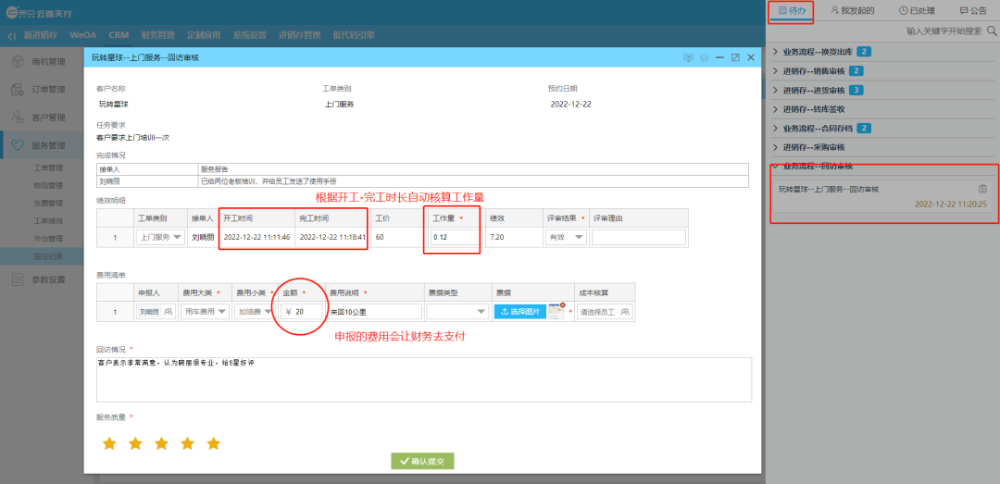Screen dimensions: 1000x484
Task: Remove the uploaded receipt via red delete badge
Action: [562, 305]
